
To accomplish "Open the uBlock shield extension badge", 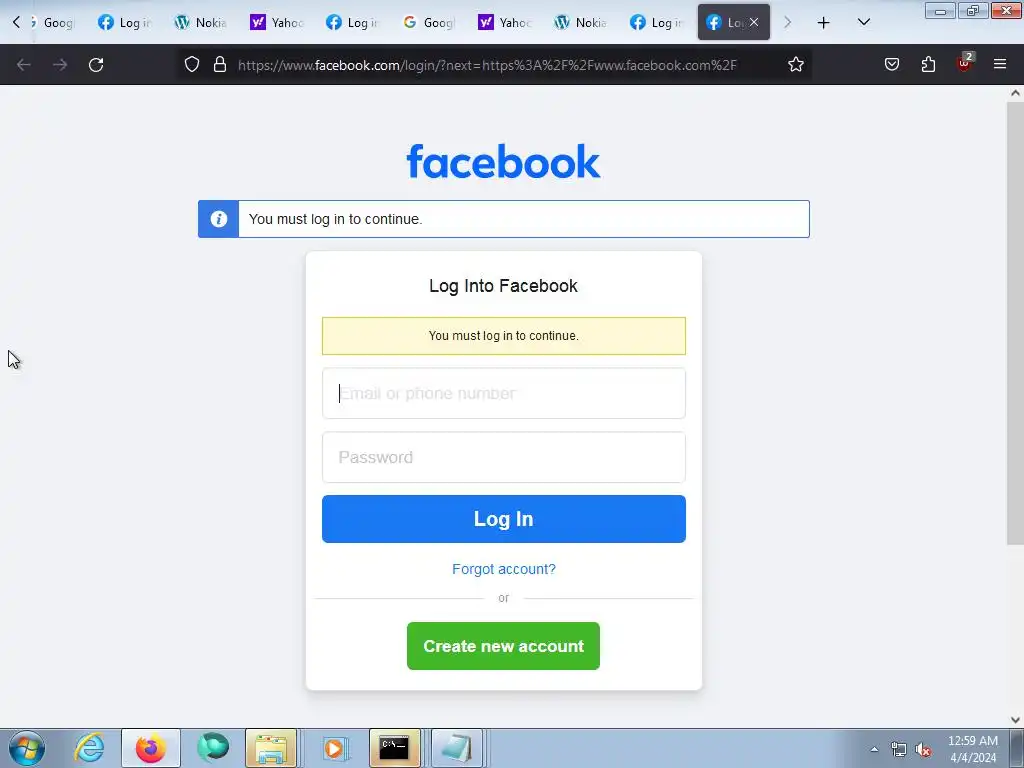I will point(965,63).
